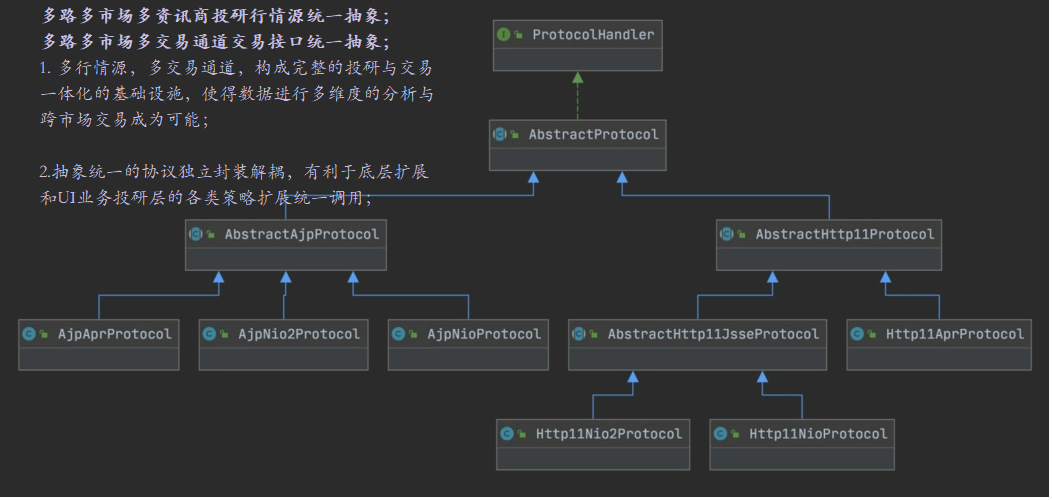The height and width of the screenshot is (500, 1052).
Task: Select the AjpAprProtocol class node
Action: (x=99, y=345)
